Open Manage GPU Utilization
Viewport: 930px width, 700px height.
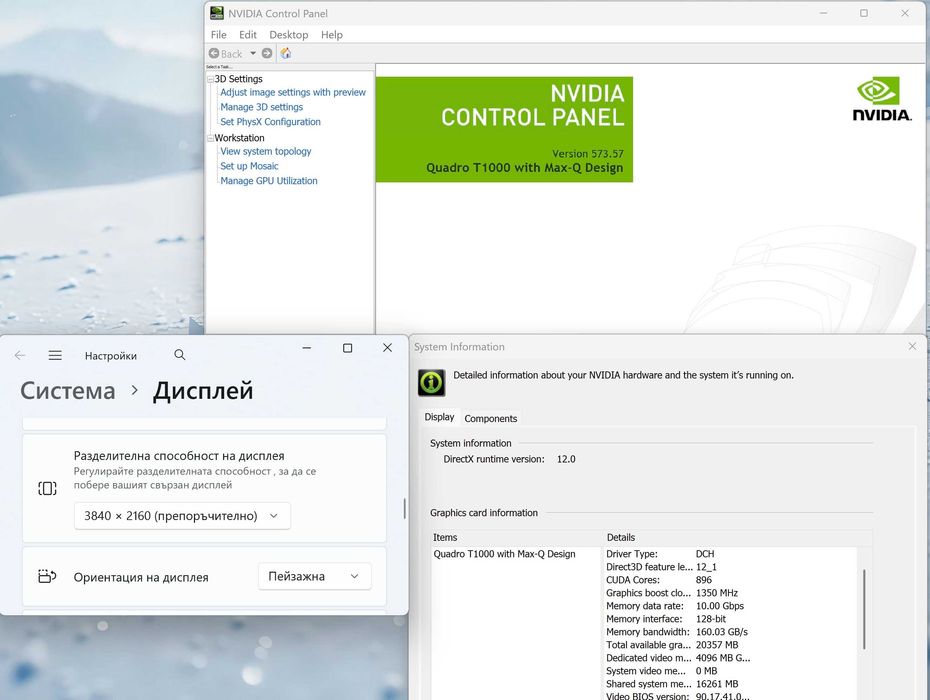coord(269,181)
